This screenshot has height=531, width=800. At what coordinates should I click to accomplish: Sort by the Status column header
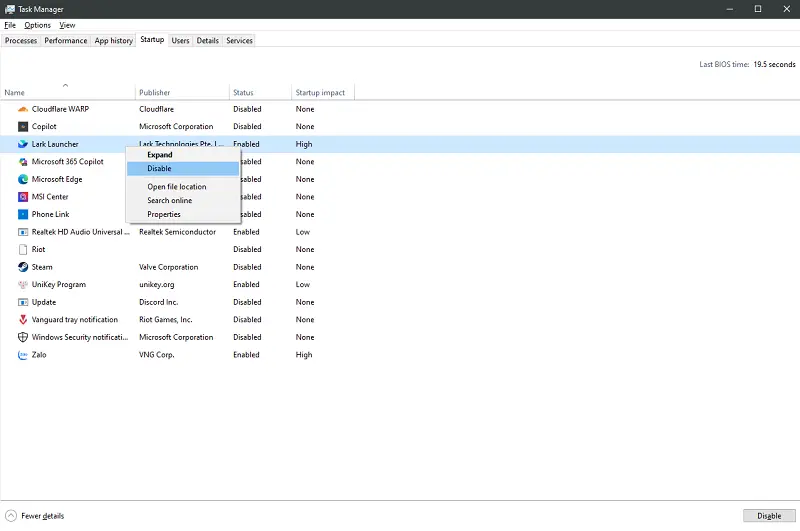click(x=260, y=91)
